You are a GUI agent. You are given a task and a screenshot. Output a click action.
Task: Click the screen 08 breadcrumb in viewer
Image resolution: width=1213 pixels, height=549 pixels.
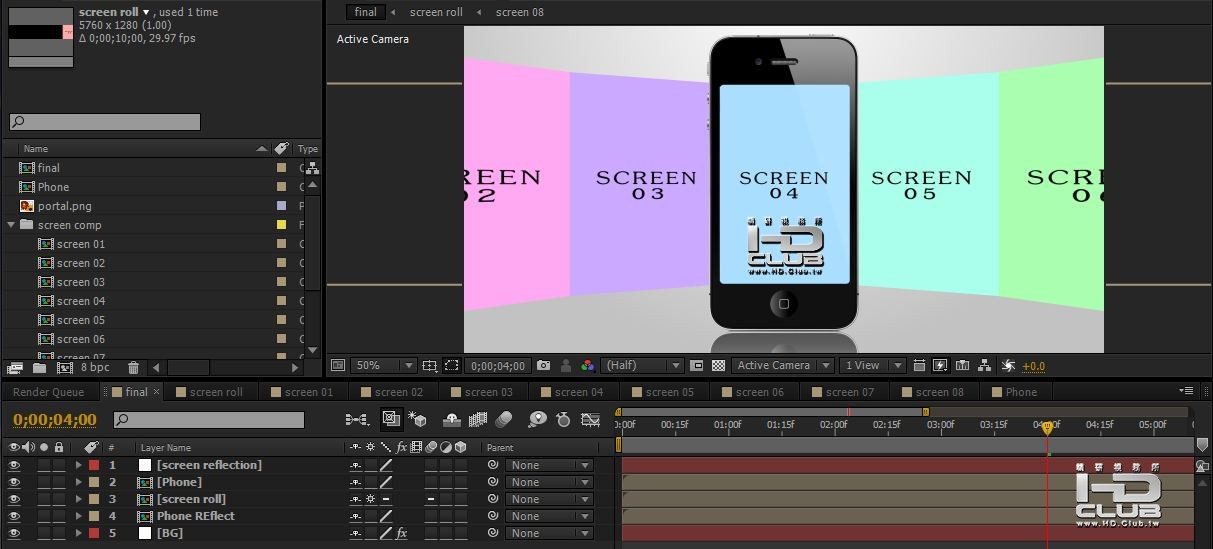coord(520,12)
